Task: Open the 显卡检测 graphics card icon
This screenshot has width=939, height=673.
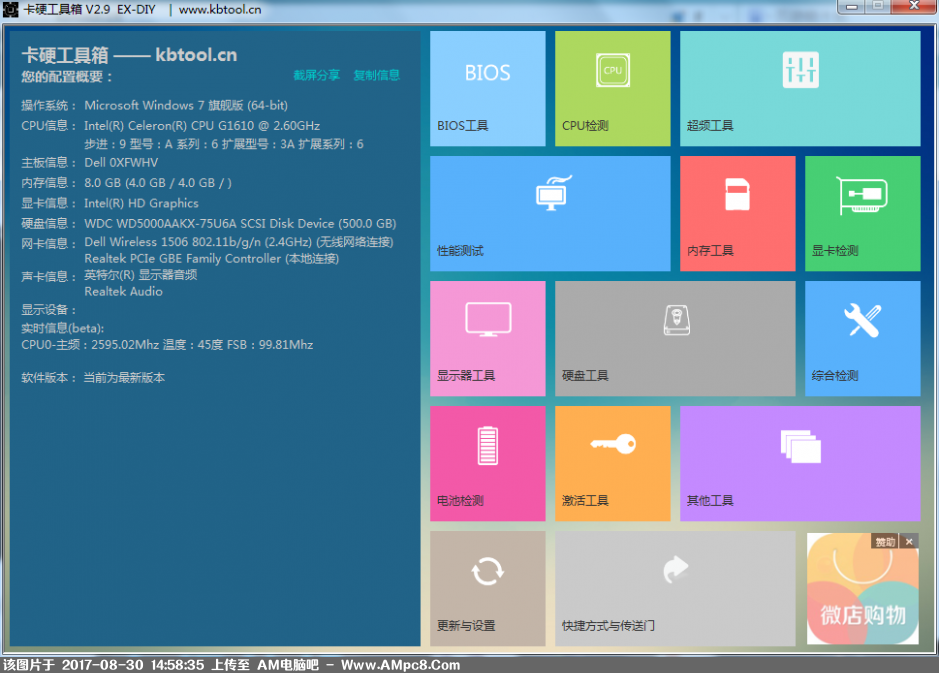Action: coord(862,195)
